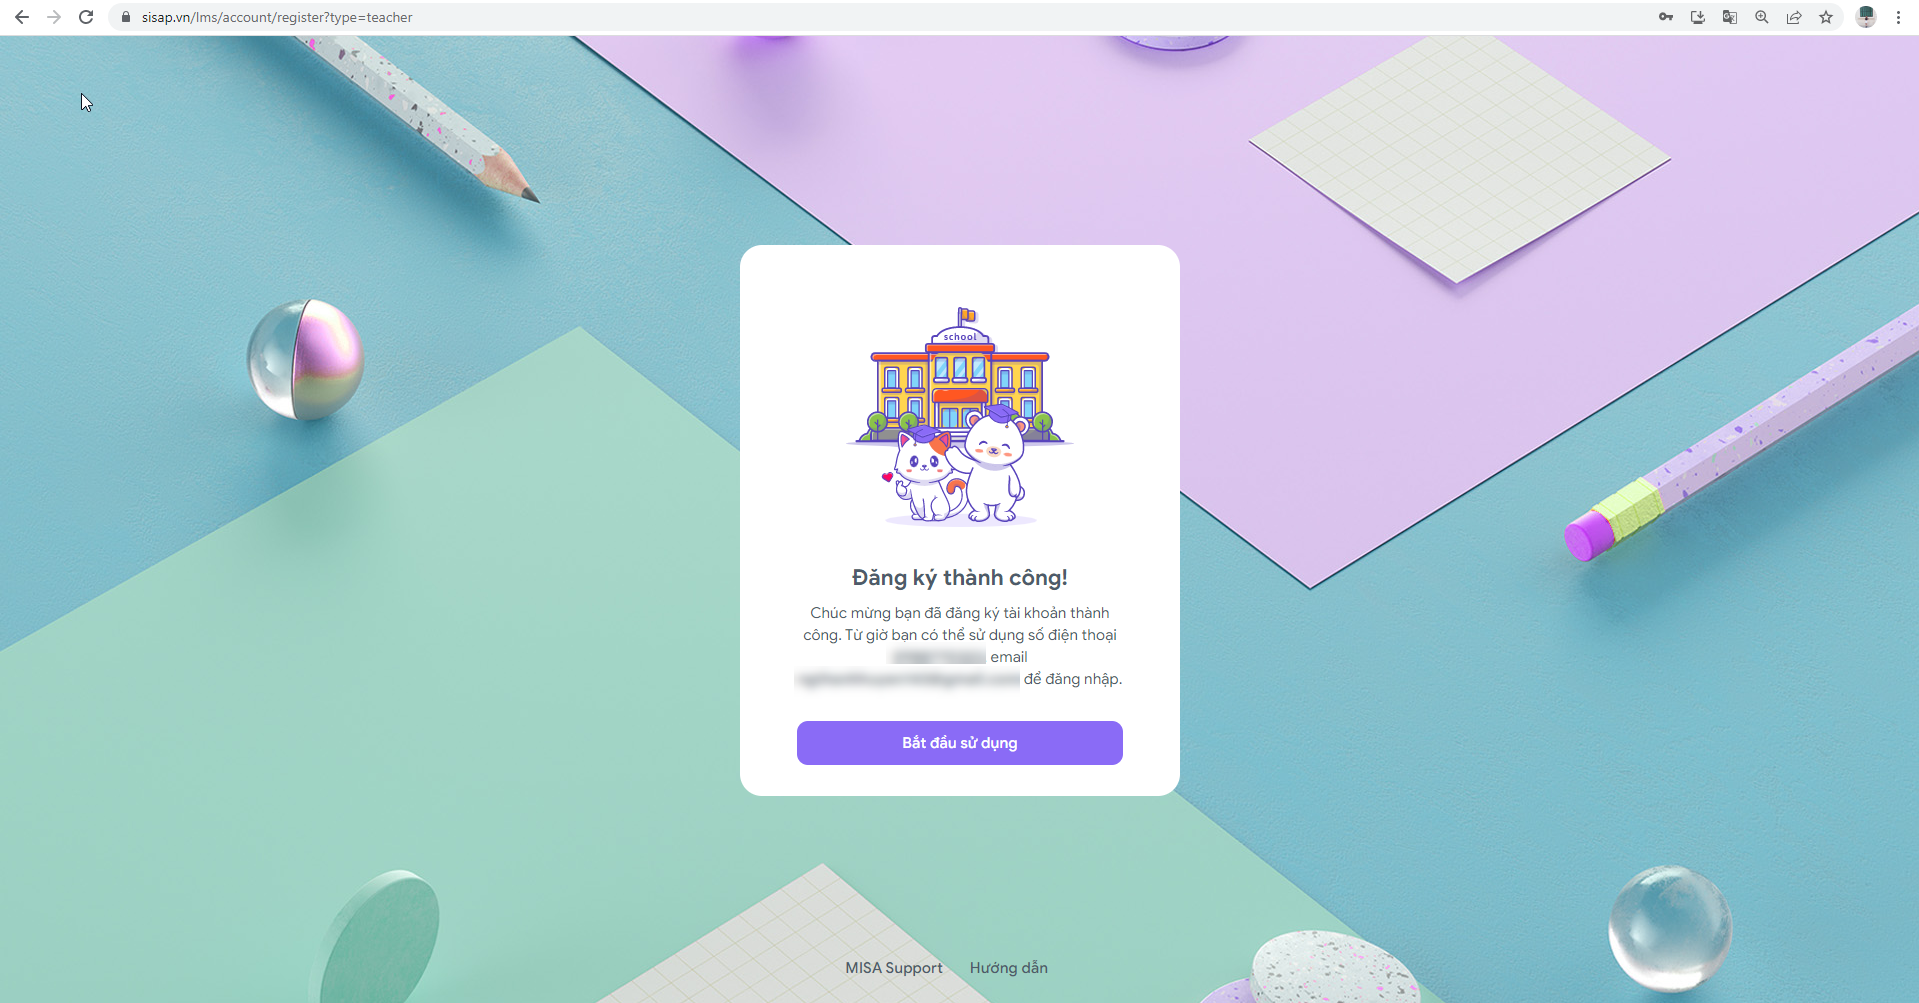Click the install app icon in address bar
The height and width of the screenshot is (1003, 1919).
(x=1698, y=17)
